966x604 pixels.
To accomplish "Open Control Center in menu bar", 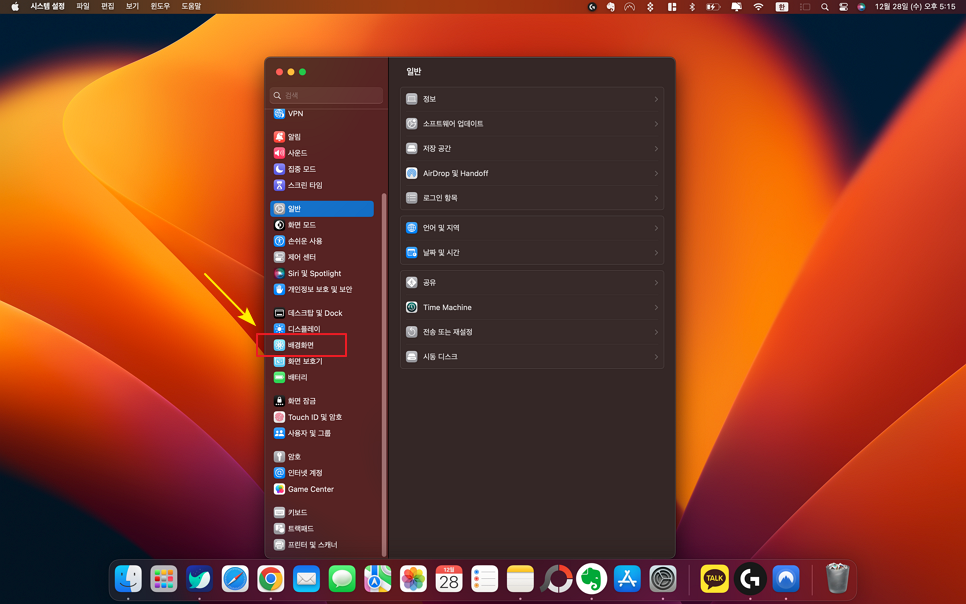I will [x=843, y=7].
